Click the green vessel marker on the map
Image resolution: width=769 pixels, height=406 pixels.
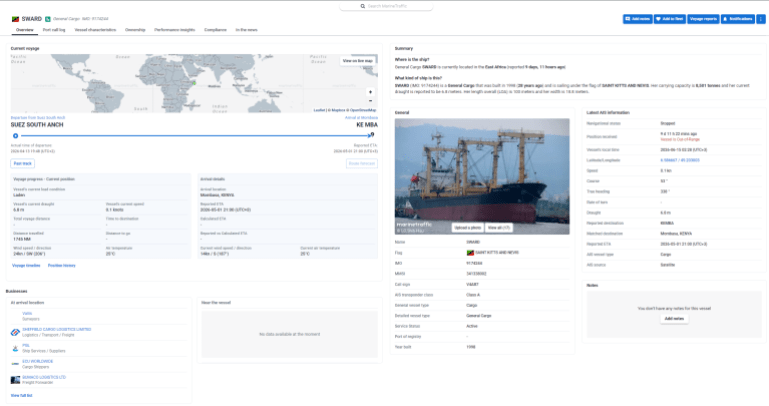194,83
